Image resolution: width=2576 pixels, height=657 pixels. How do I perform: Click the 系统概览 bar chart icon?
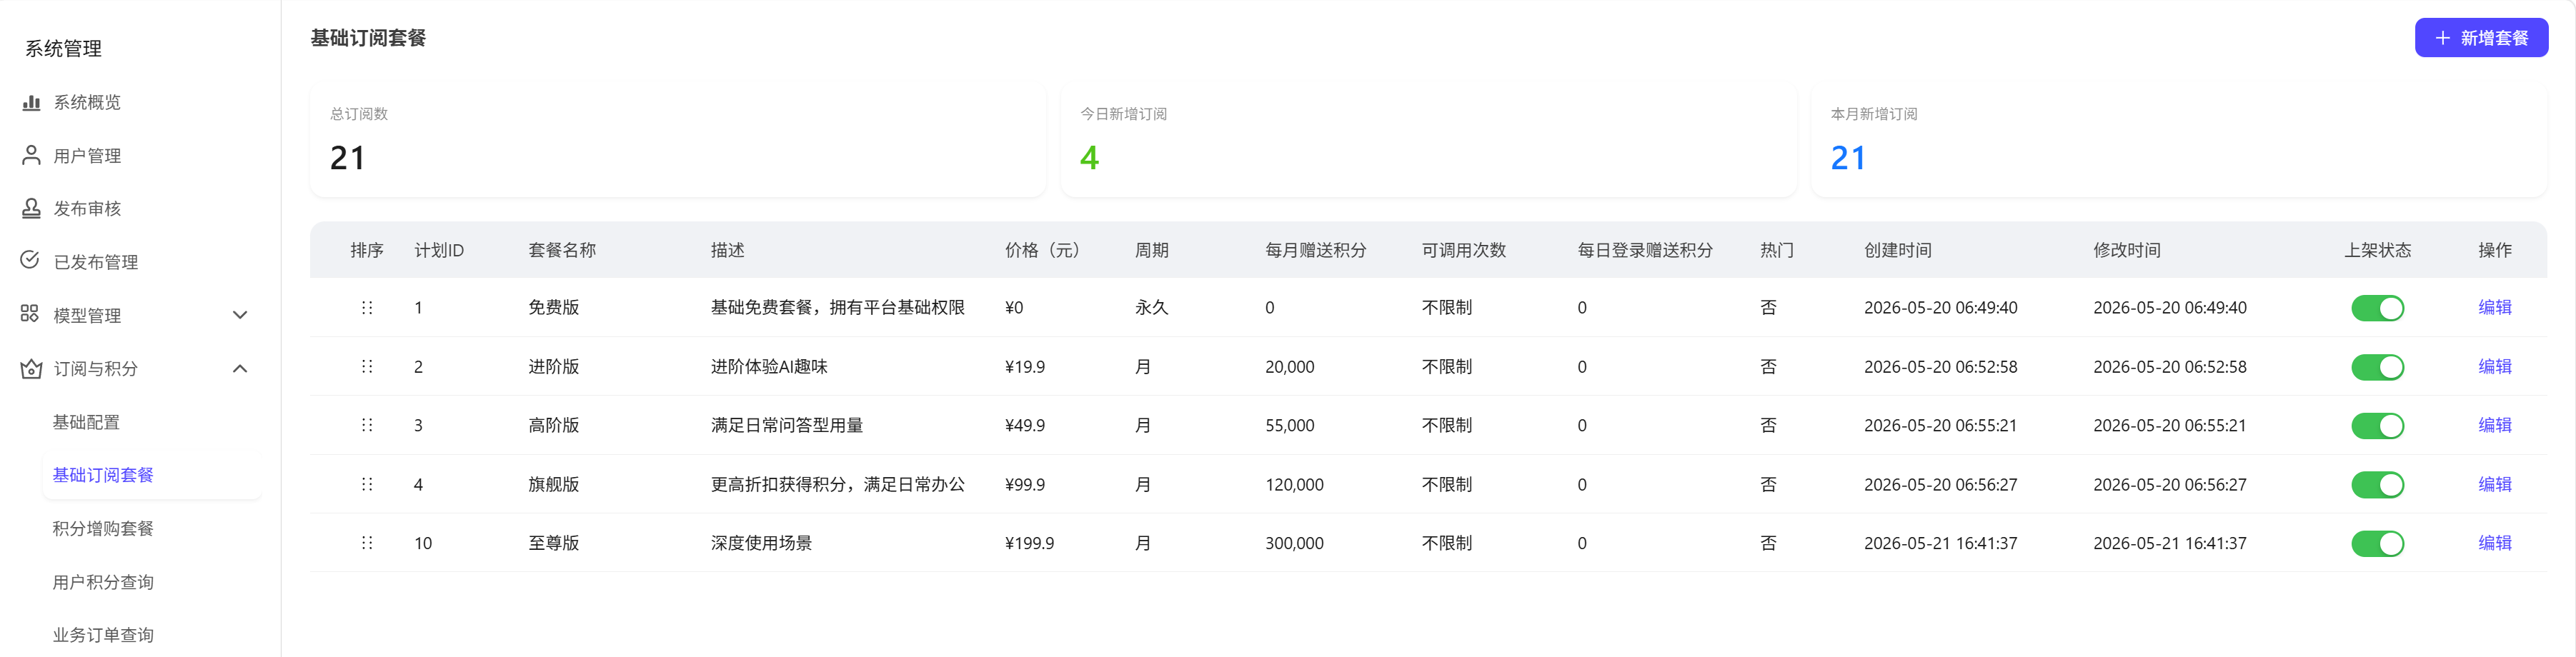point(31,102)
